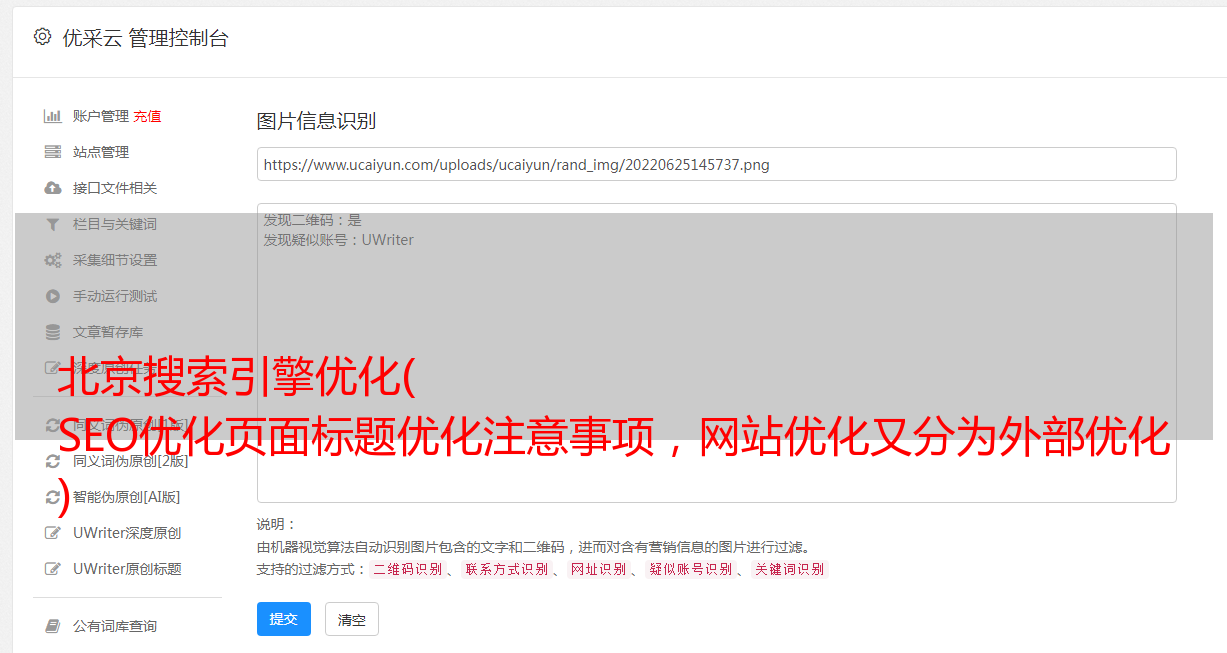Click the play circle icon for 手动运行测试
The height and width of the screenshot is (653, 1227).
[53, 296]
